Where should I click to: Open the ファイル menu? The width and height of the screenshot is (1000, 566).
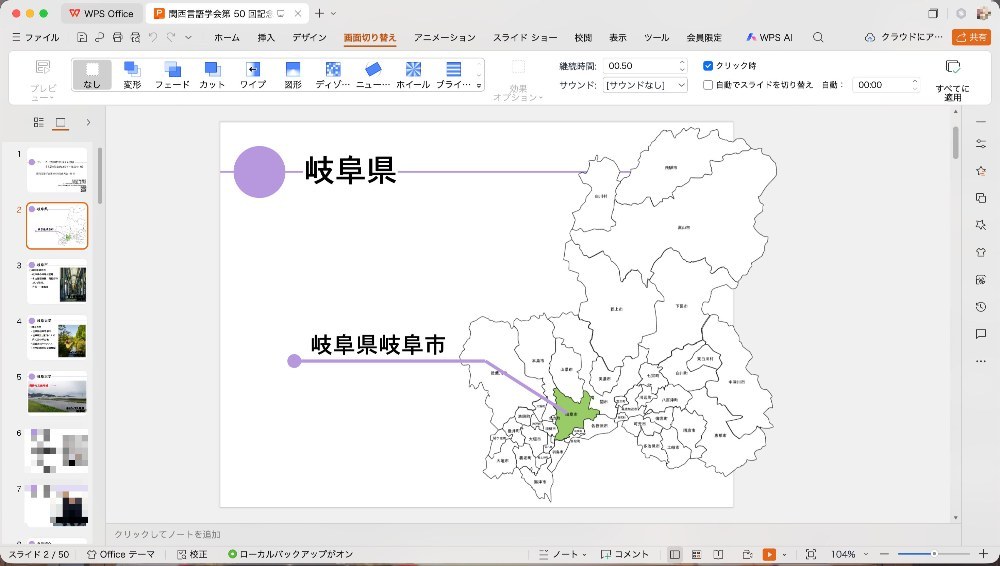click(36, 38)
